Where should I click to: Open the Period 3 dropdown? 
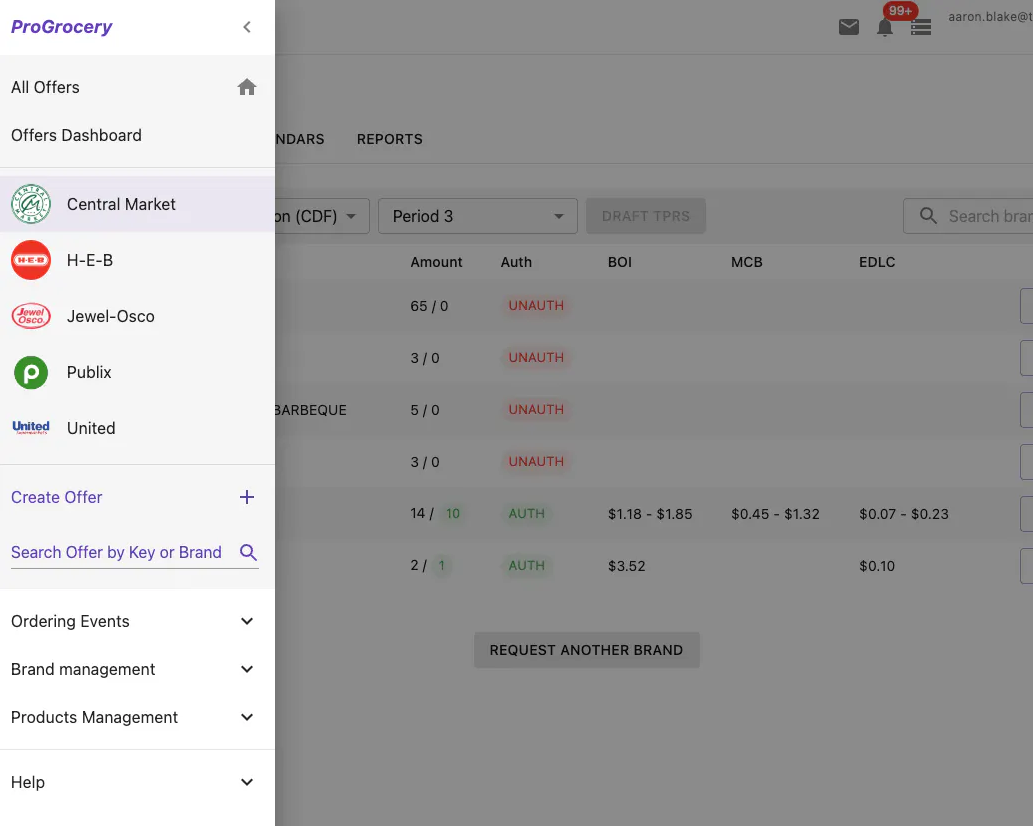point(478,216)
